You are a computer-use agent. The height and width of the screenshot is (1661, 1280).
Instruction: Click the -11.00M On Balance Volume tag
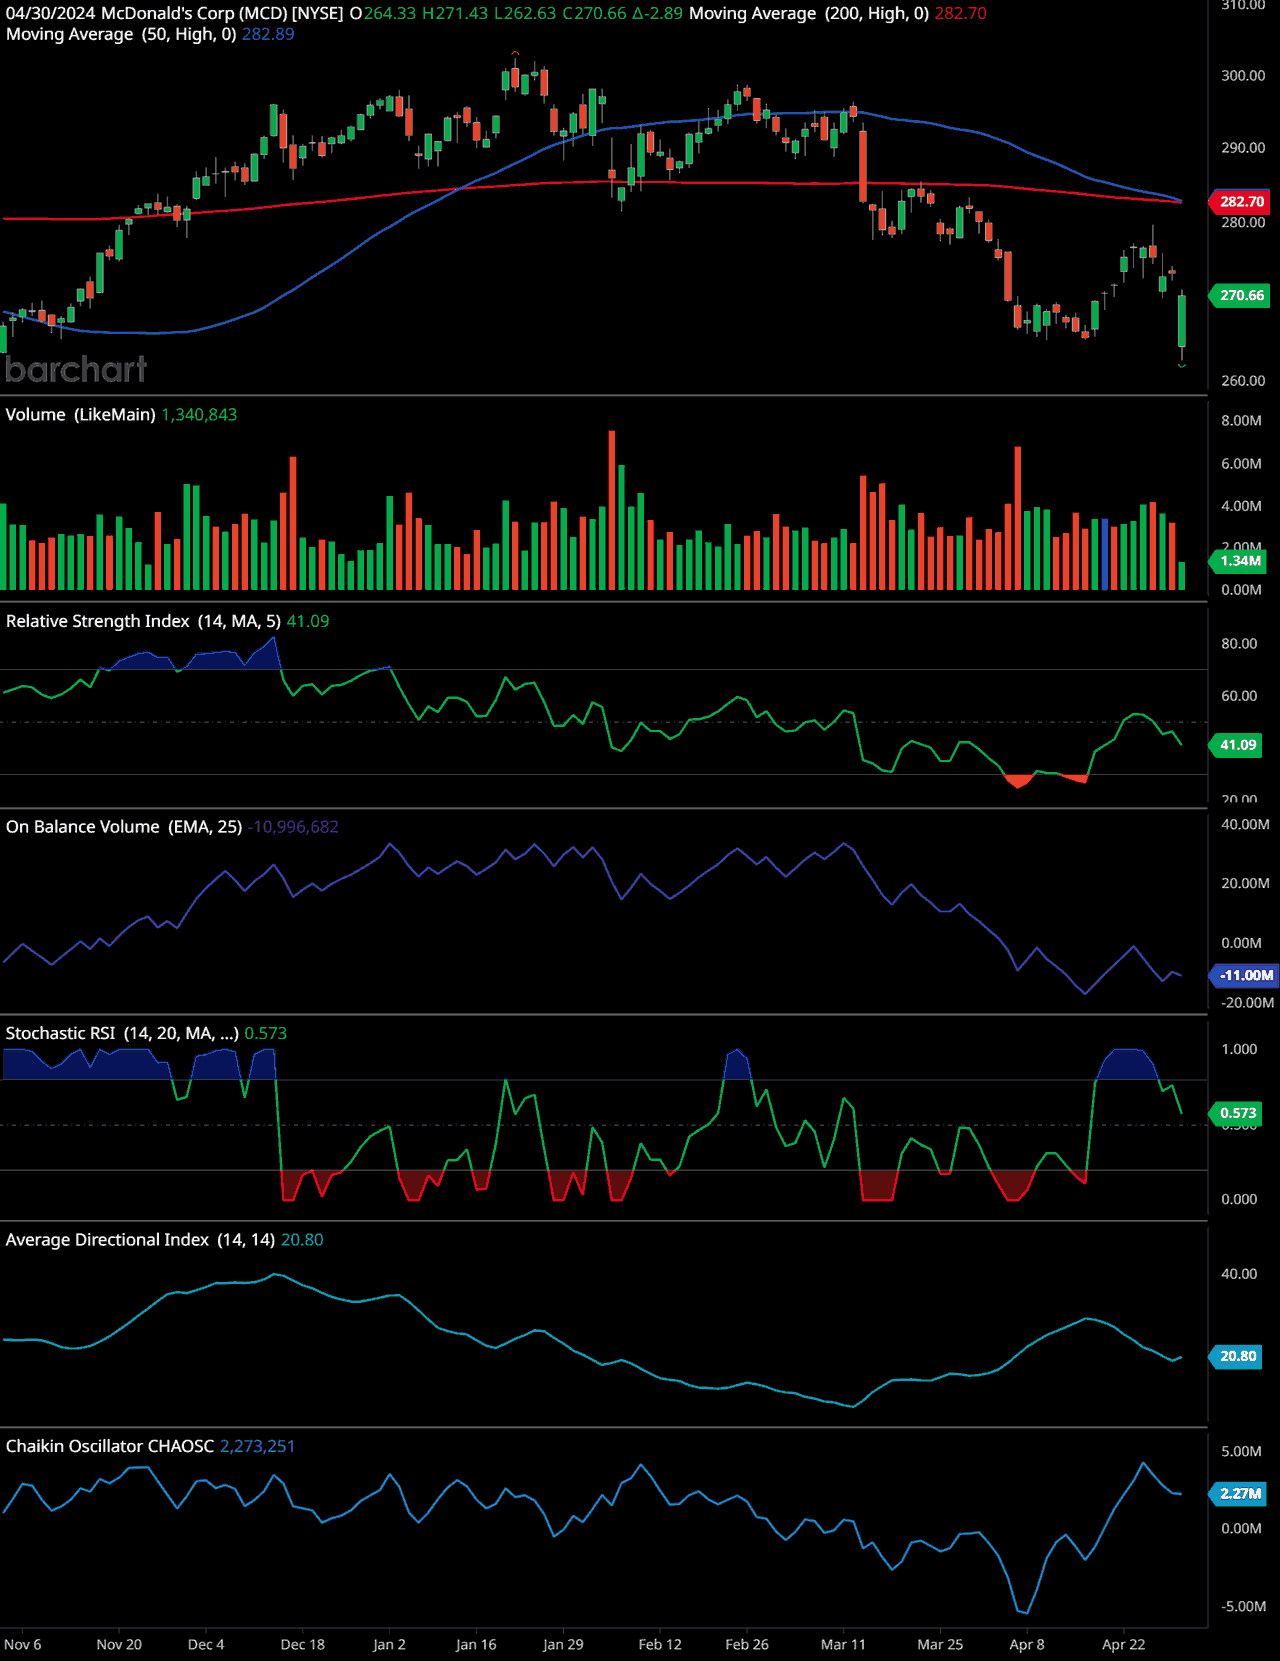pyautogui.click(x=1245, y=975)
